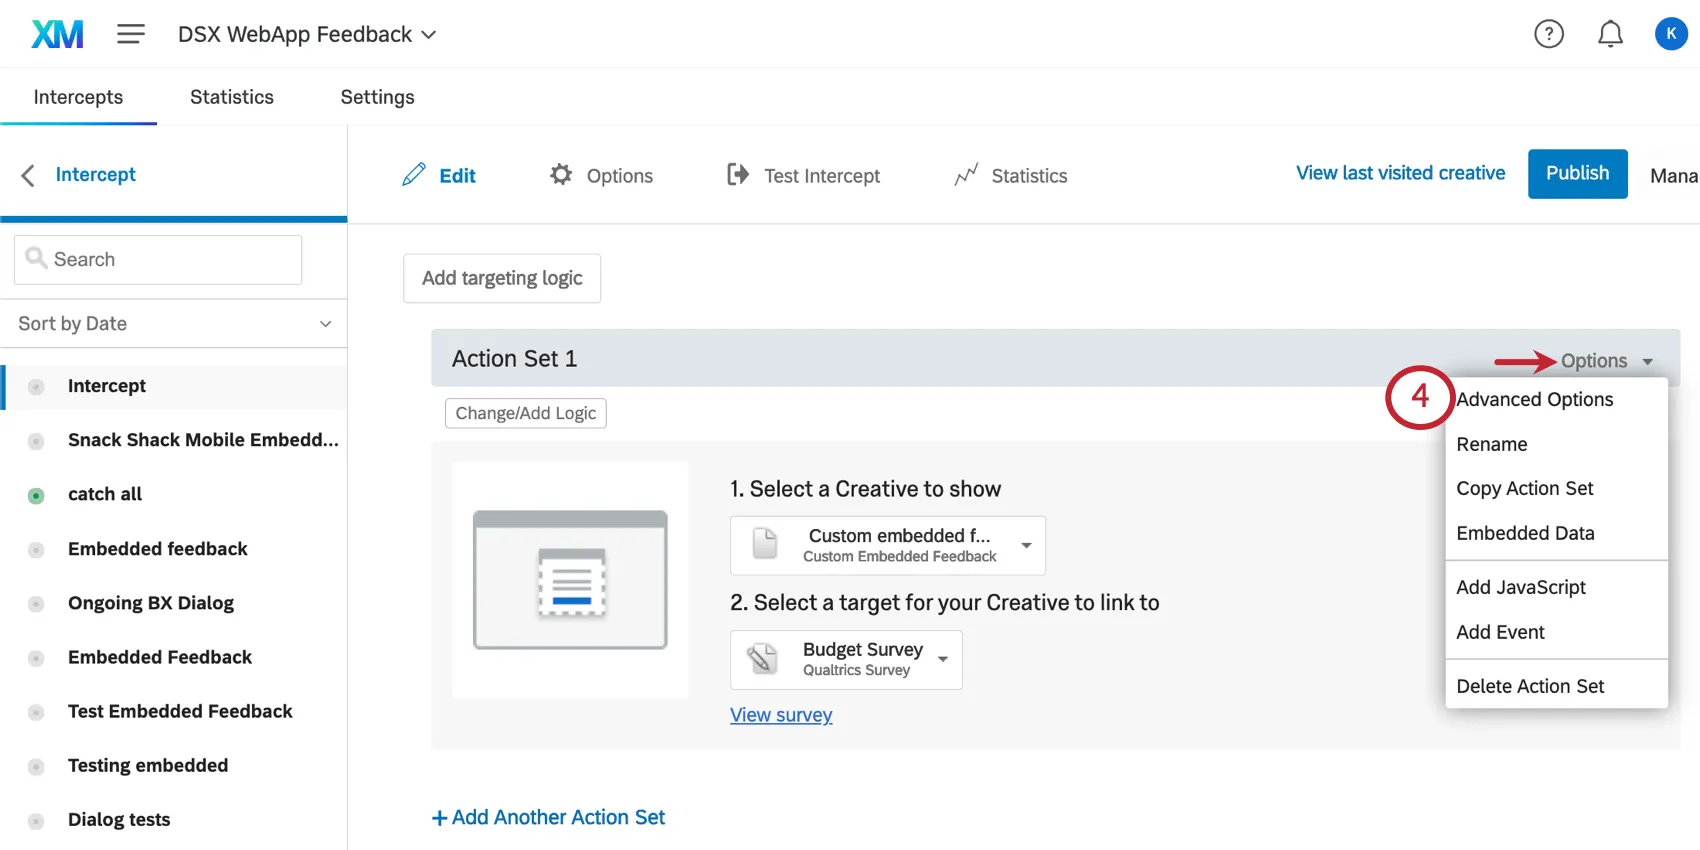The image size is (1700, 850).
Task: Click the intercept Search field
Action: [158, 259]
